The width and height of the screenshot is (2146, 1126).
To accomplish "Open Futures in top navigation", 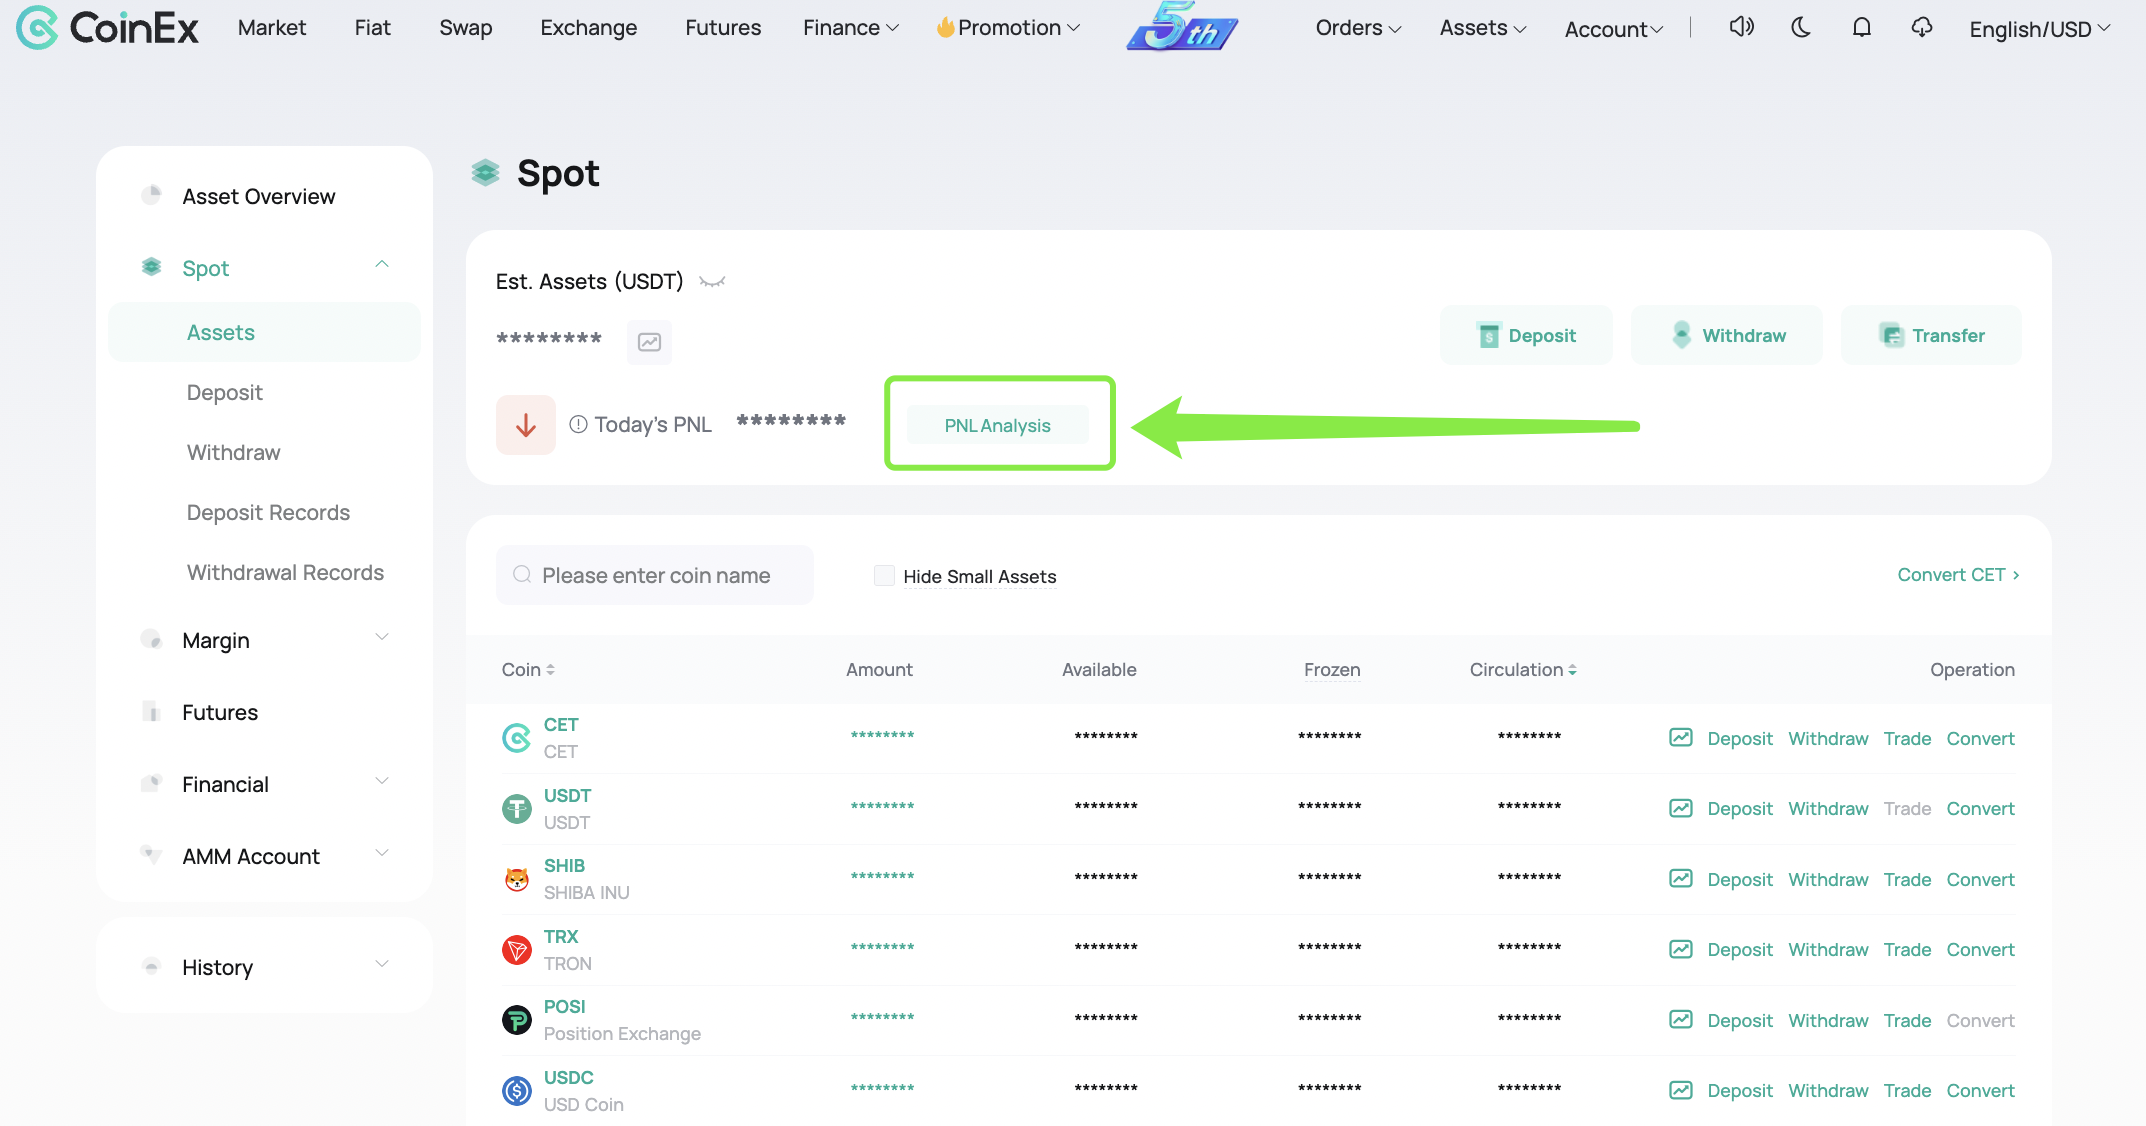I will click(723, 28).
